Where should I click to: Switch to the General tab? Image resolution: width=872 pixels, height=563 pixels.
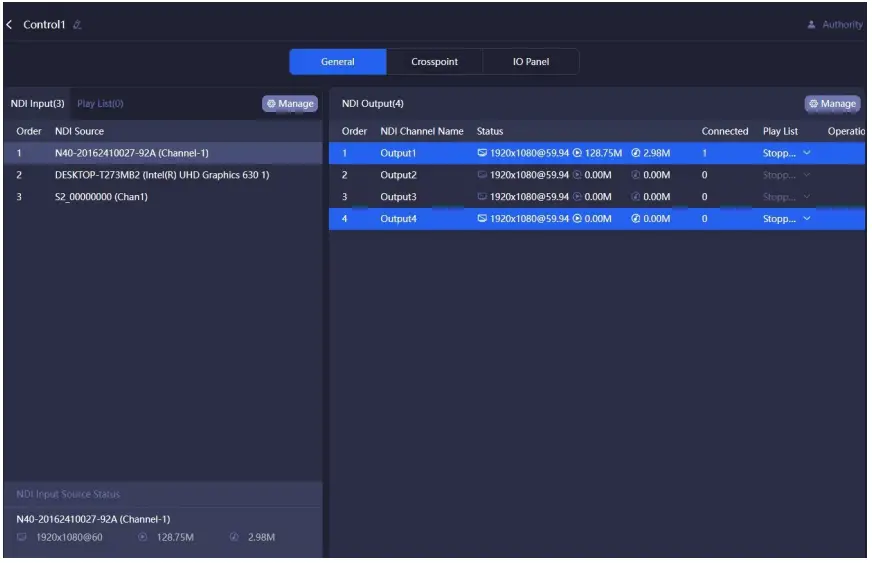[x=338, y=62]
